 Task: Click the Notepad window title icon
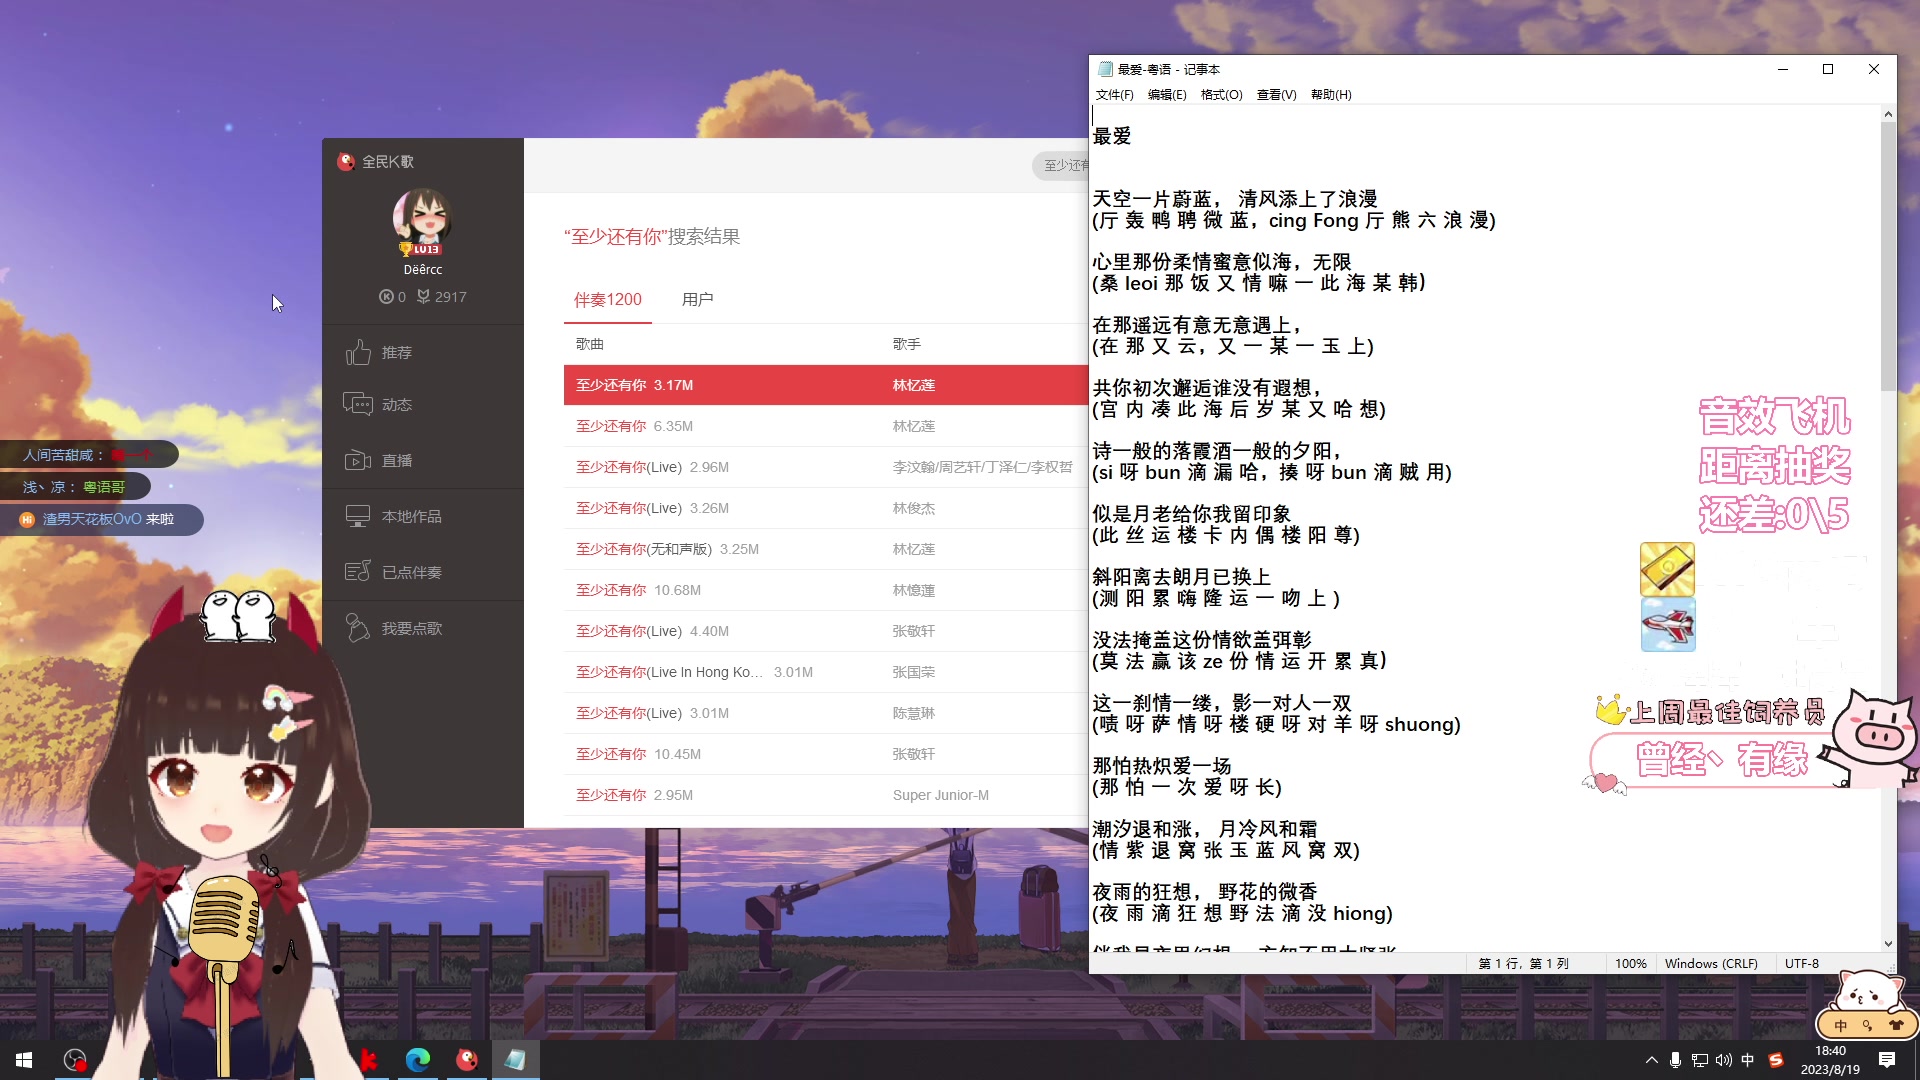[1105, 69]
